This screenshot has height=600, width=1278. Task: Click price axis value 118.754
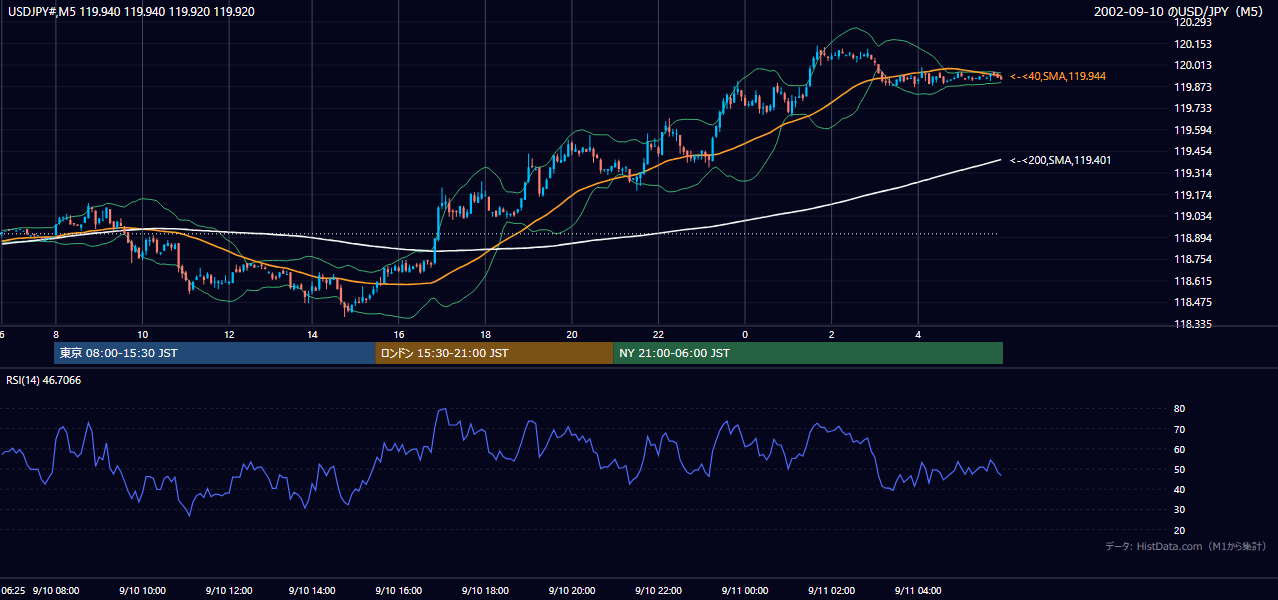point(1192,260)
